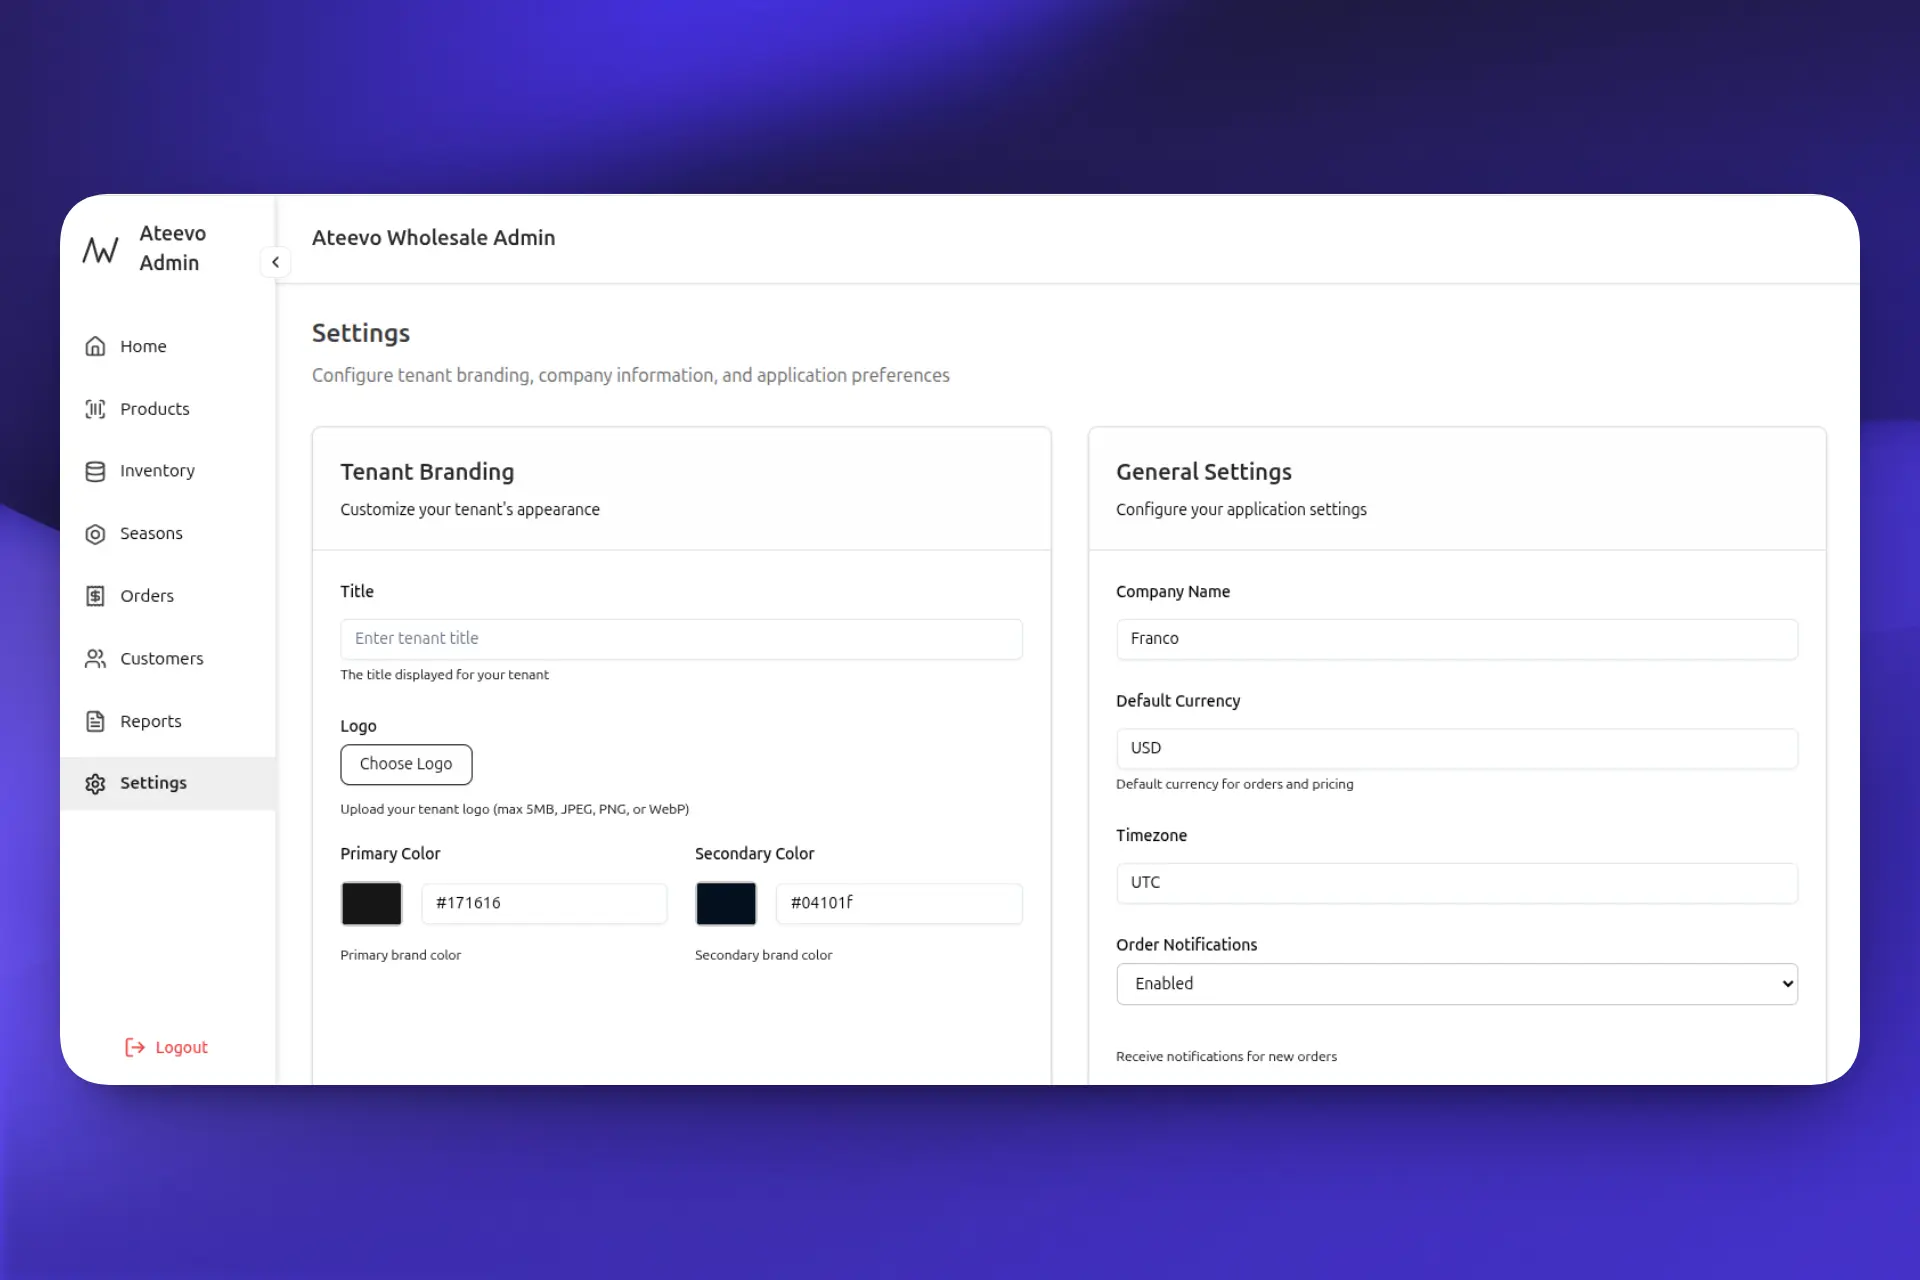Click the Logout arrow icon
Screen dimensions: 1920x1280
(x=134, y=1047)
